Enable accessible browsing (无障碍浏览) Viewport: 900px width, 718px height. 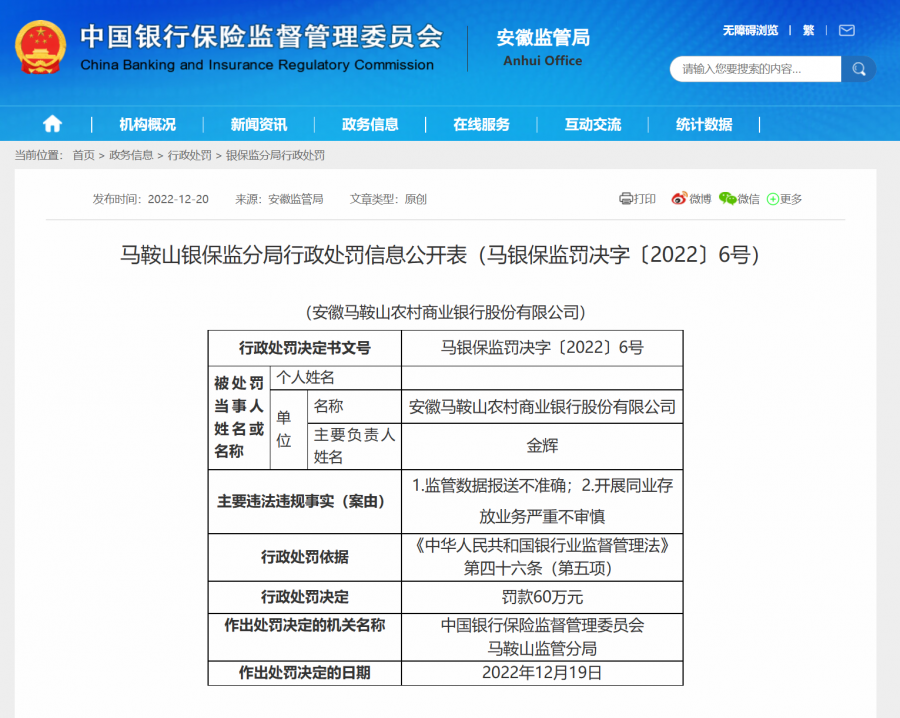pyautogui.click(x=750, y=31)
